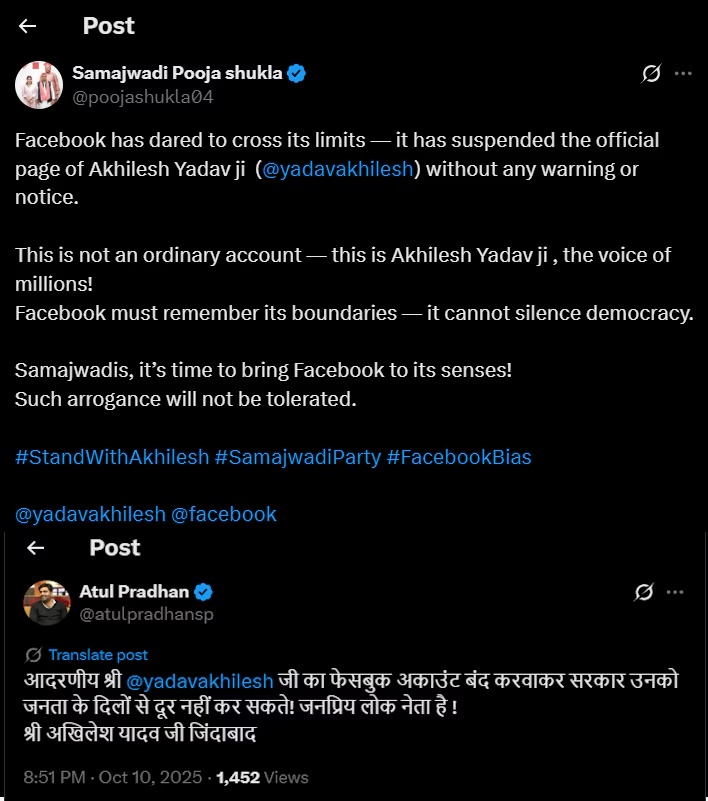Open #StandWithAkhilesh hashtag

(112, 457)
